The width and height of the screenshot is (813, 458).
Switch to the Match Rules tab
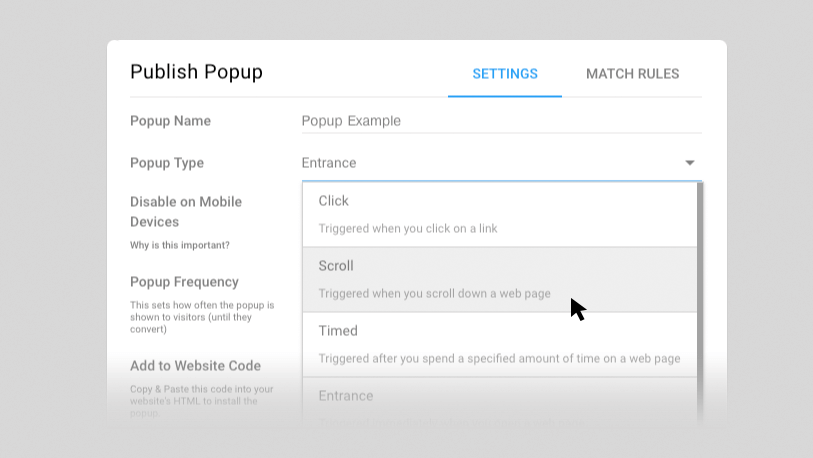click(x=632, y=74)
